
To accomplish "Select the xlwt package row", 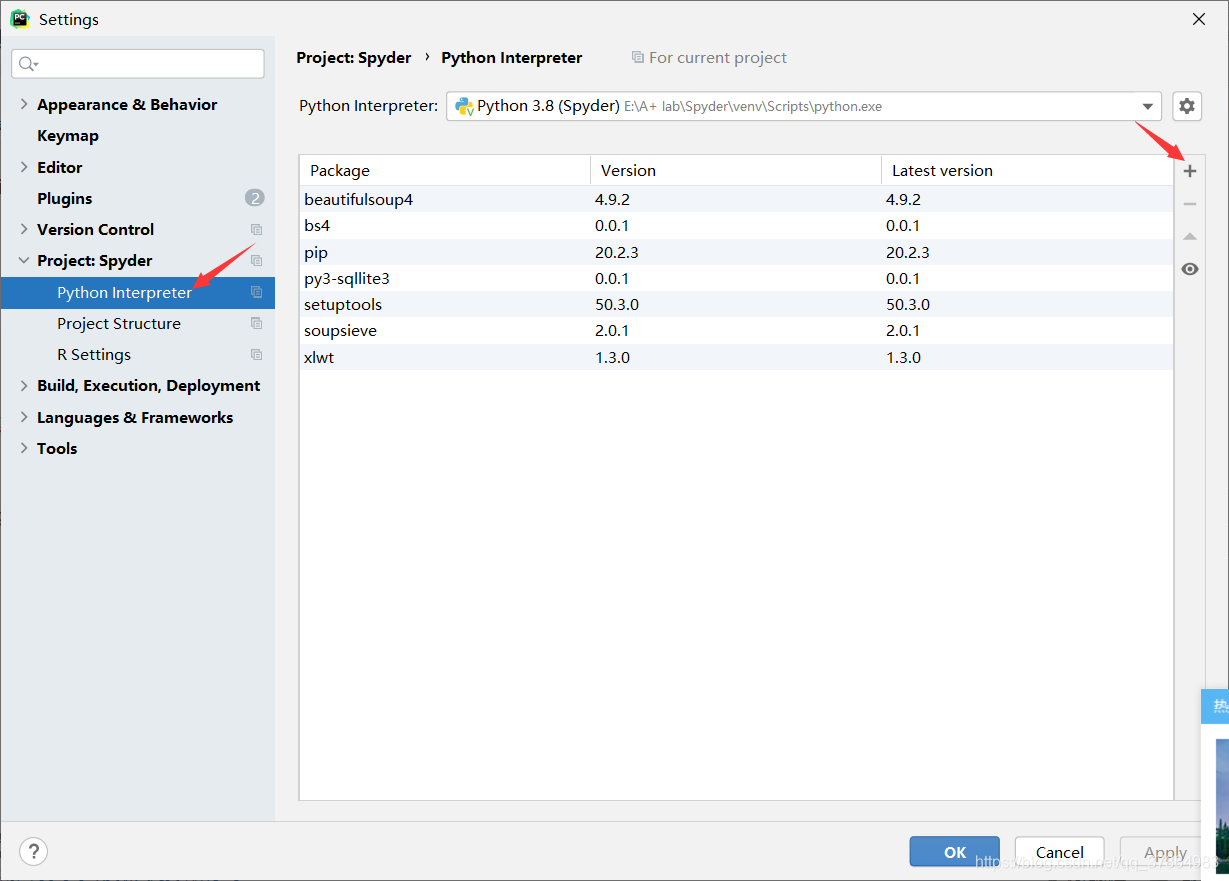I will (x=736, y=357).
